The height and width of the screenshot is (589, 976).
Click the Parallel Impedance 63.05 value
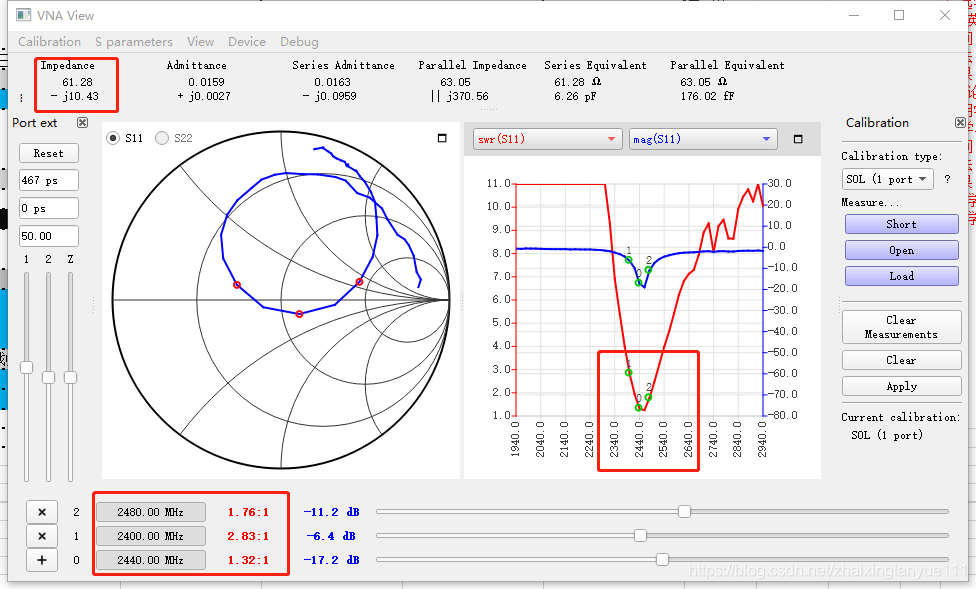455,82
